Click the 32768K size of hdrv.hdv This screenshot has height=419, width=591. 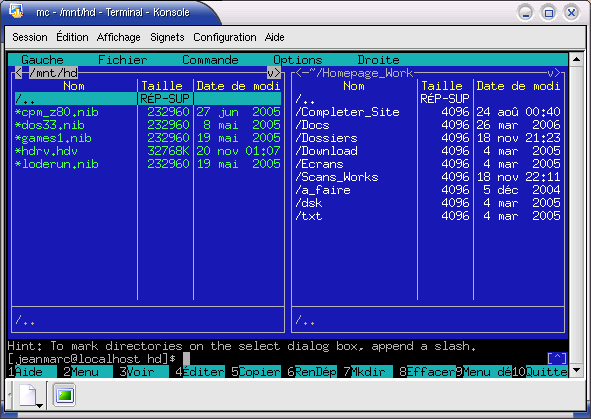[x=168, y=151]
